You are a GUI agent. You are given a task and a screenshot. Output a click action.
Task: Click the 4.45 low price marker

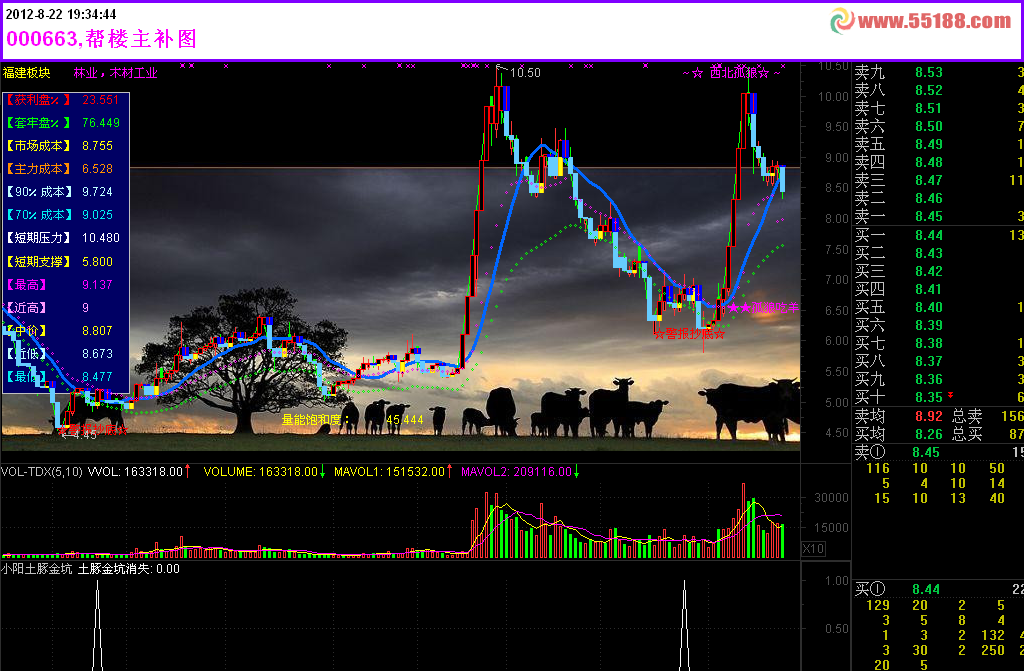tap(83, 434)
